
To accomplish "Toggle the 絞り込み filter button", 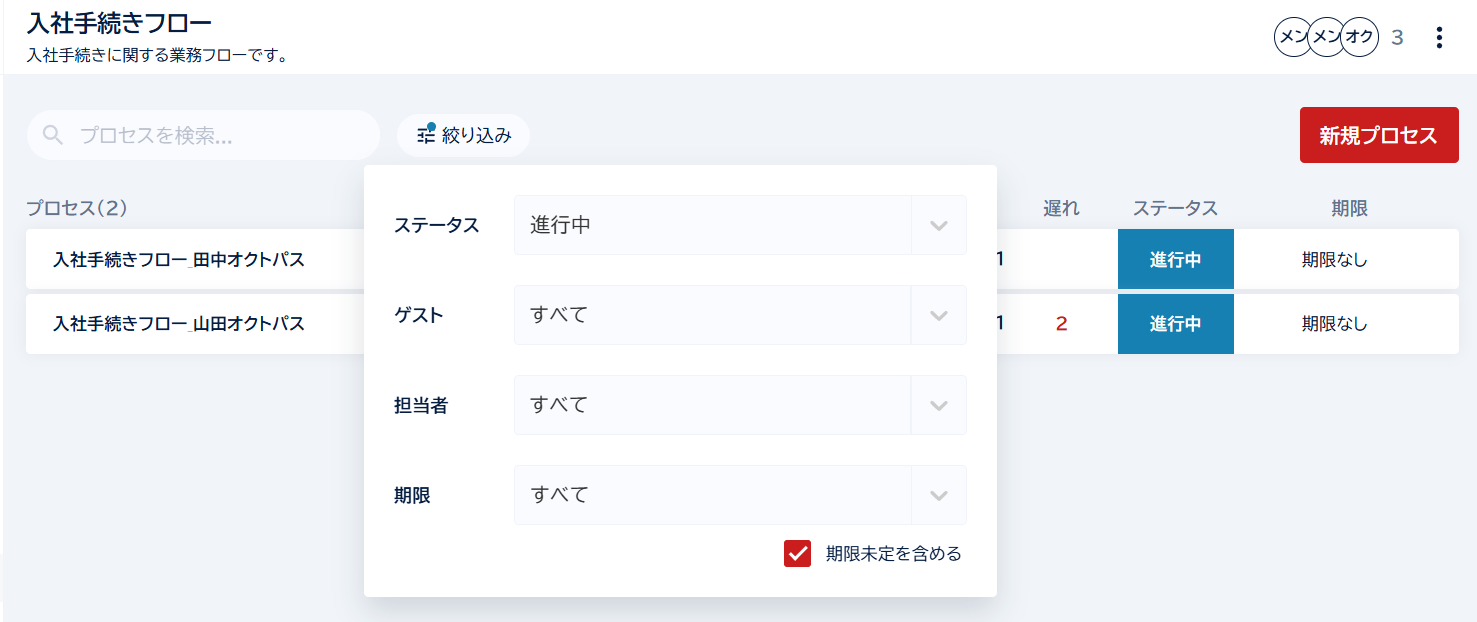I will pyautogui.click(x=463, y=135).
